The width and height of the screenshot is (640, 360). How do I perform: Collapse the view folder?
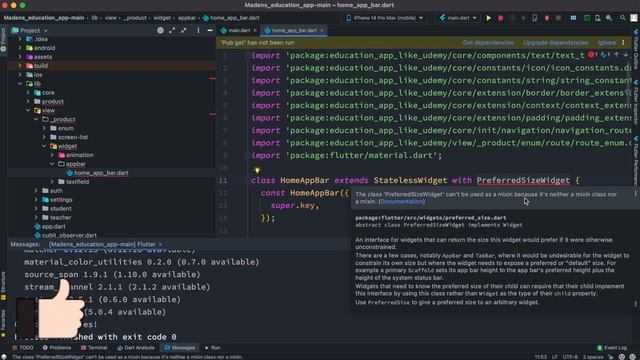coord(28,110)
